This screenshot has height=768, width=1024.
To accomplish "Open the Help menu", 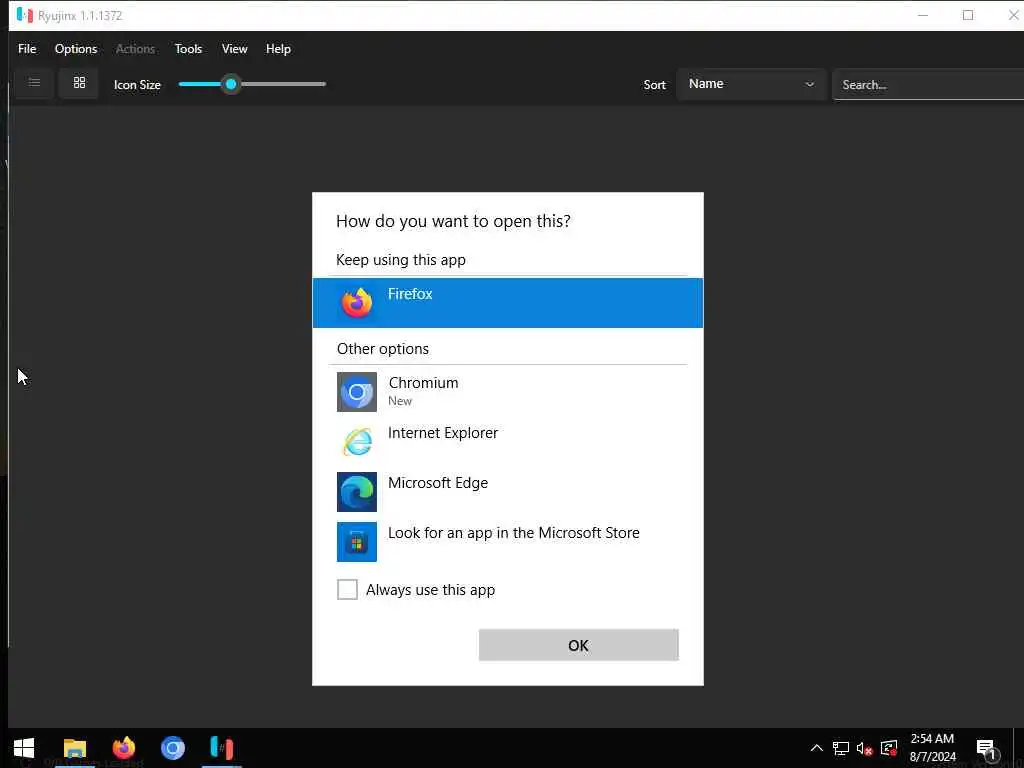I will tap(278, 49).
